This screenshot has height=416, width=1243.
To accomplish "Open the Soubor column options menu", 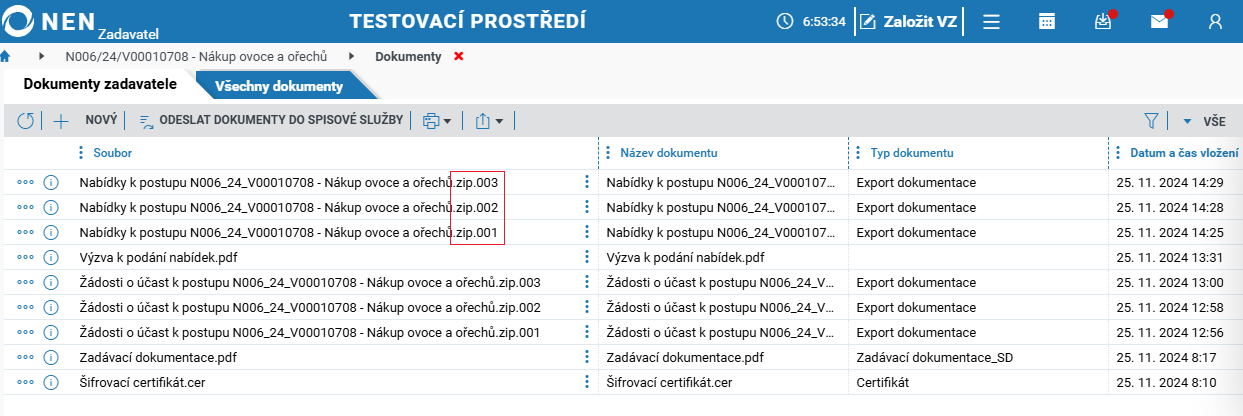I will coord(81,153).
